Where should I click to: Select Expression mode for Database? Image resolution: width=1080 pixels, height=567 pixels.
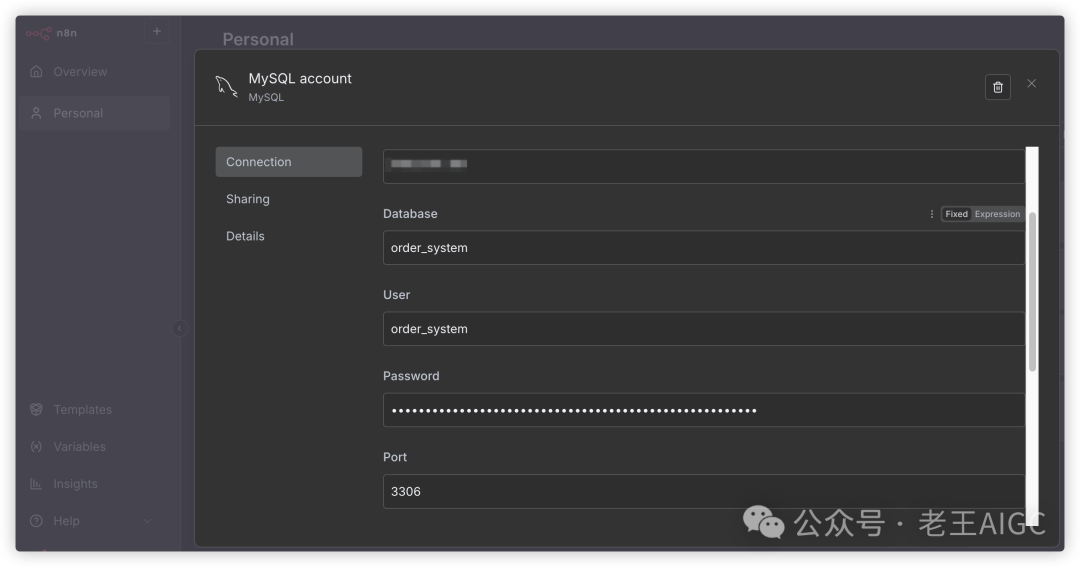point(997,214)
